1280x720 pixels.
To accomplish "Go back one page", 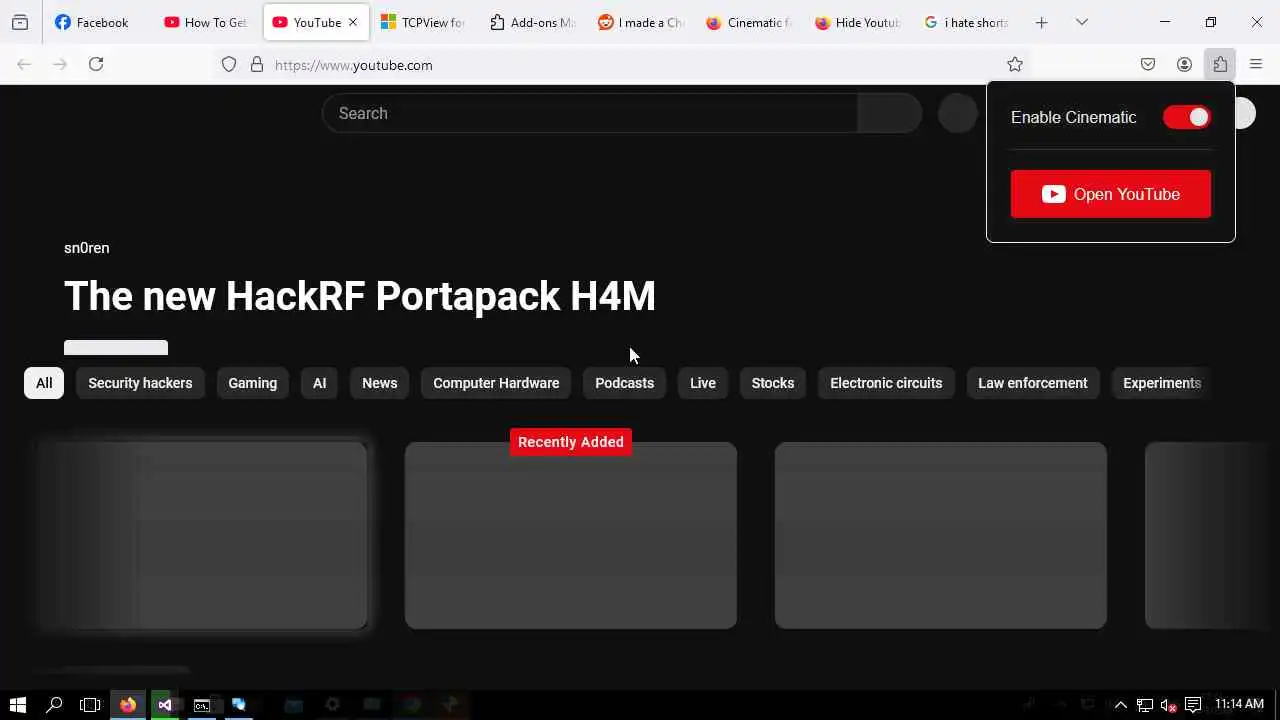I will coord(24,64).
